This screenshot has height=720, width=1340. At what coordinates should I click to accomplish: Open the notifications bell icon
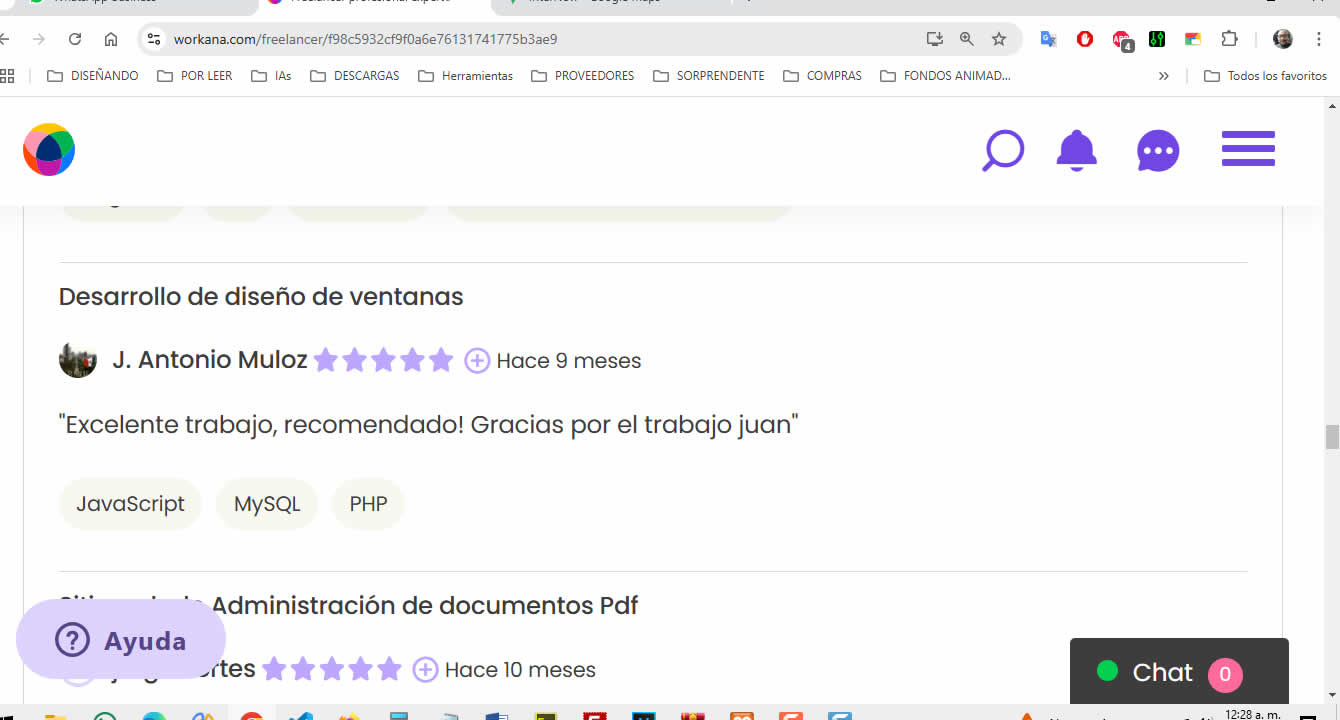1076,150
